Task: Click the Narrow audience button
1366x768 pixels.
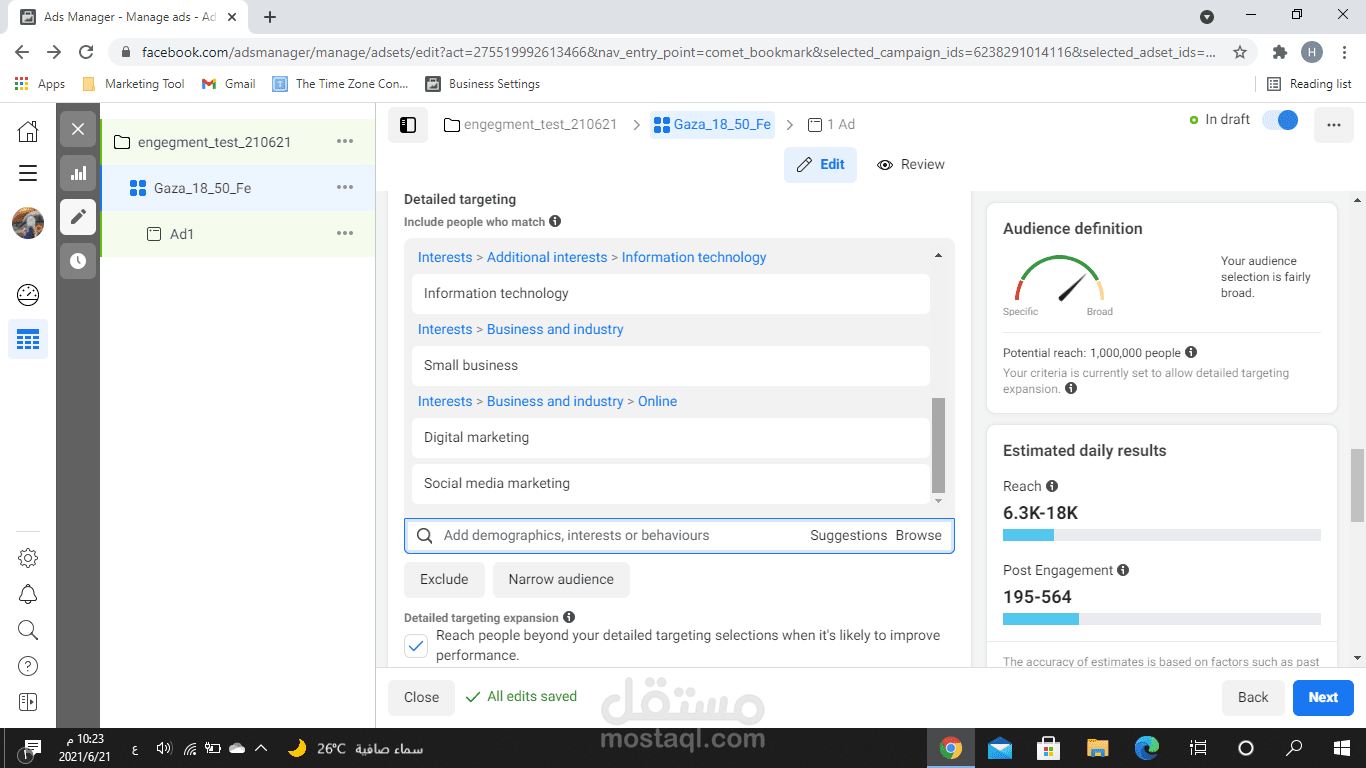Action: coord(561,580)
